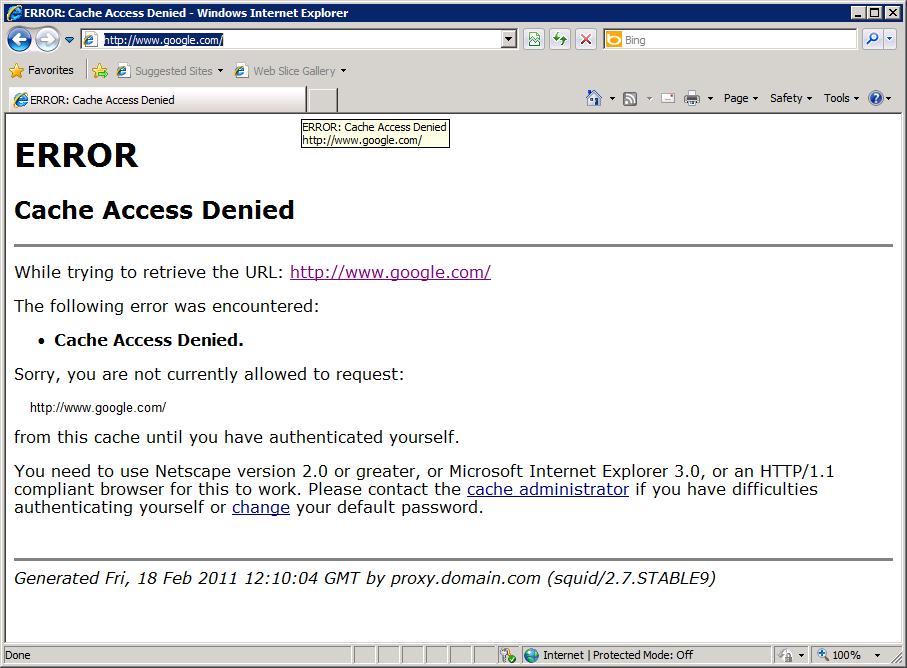Select the 'ERROR: Cache Access Denied' tab
The width and height of the screenshot is (907, 668).
pos(157,100)
